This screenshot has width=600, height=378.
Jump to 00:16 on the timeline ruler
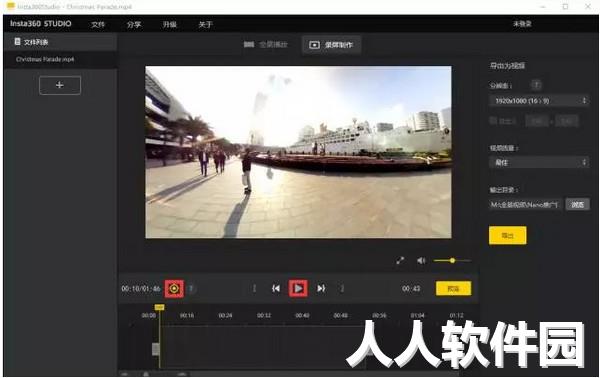[187, 316]
